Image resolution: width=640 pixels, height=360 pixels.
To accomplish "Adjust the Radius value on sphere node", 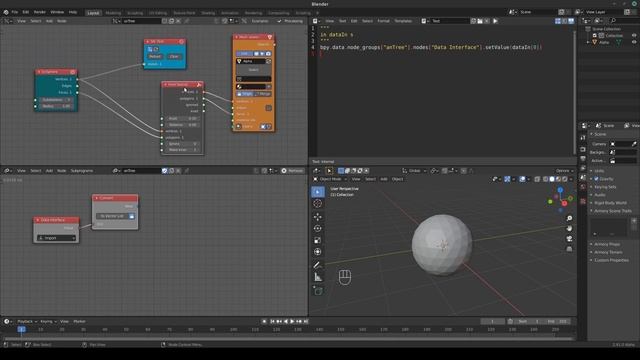I will [x=56, y=106].
